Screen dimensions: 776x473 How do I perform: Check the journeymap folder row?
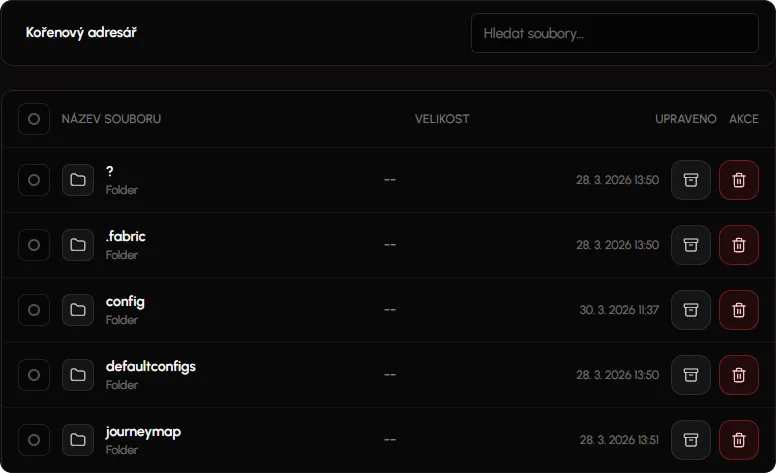pyautogui.click(x=34, y=440)
